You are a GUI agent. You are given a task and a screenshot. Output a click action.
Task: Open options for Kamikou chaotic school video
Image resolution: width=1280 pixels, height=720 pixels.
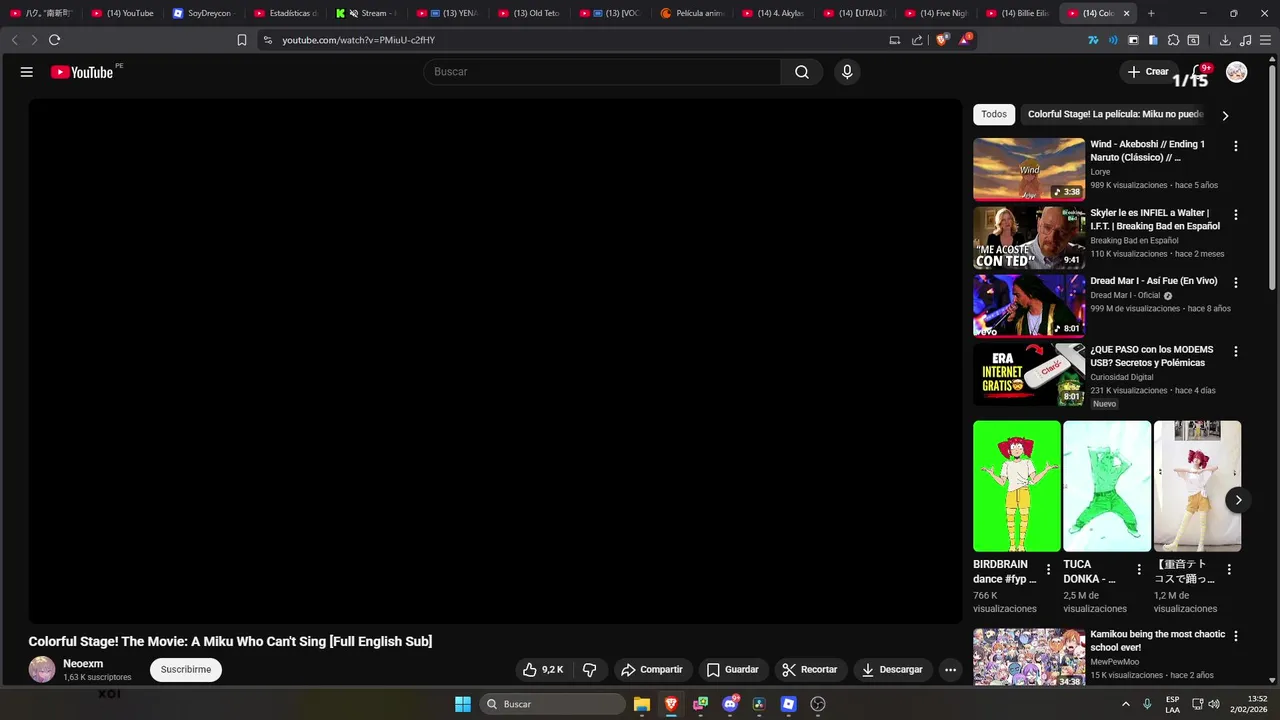[1236, 636]
